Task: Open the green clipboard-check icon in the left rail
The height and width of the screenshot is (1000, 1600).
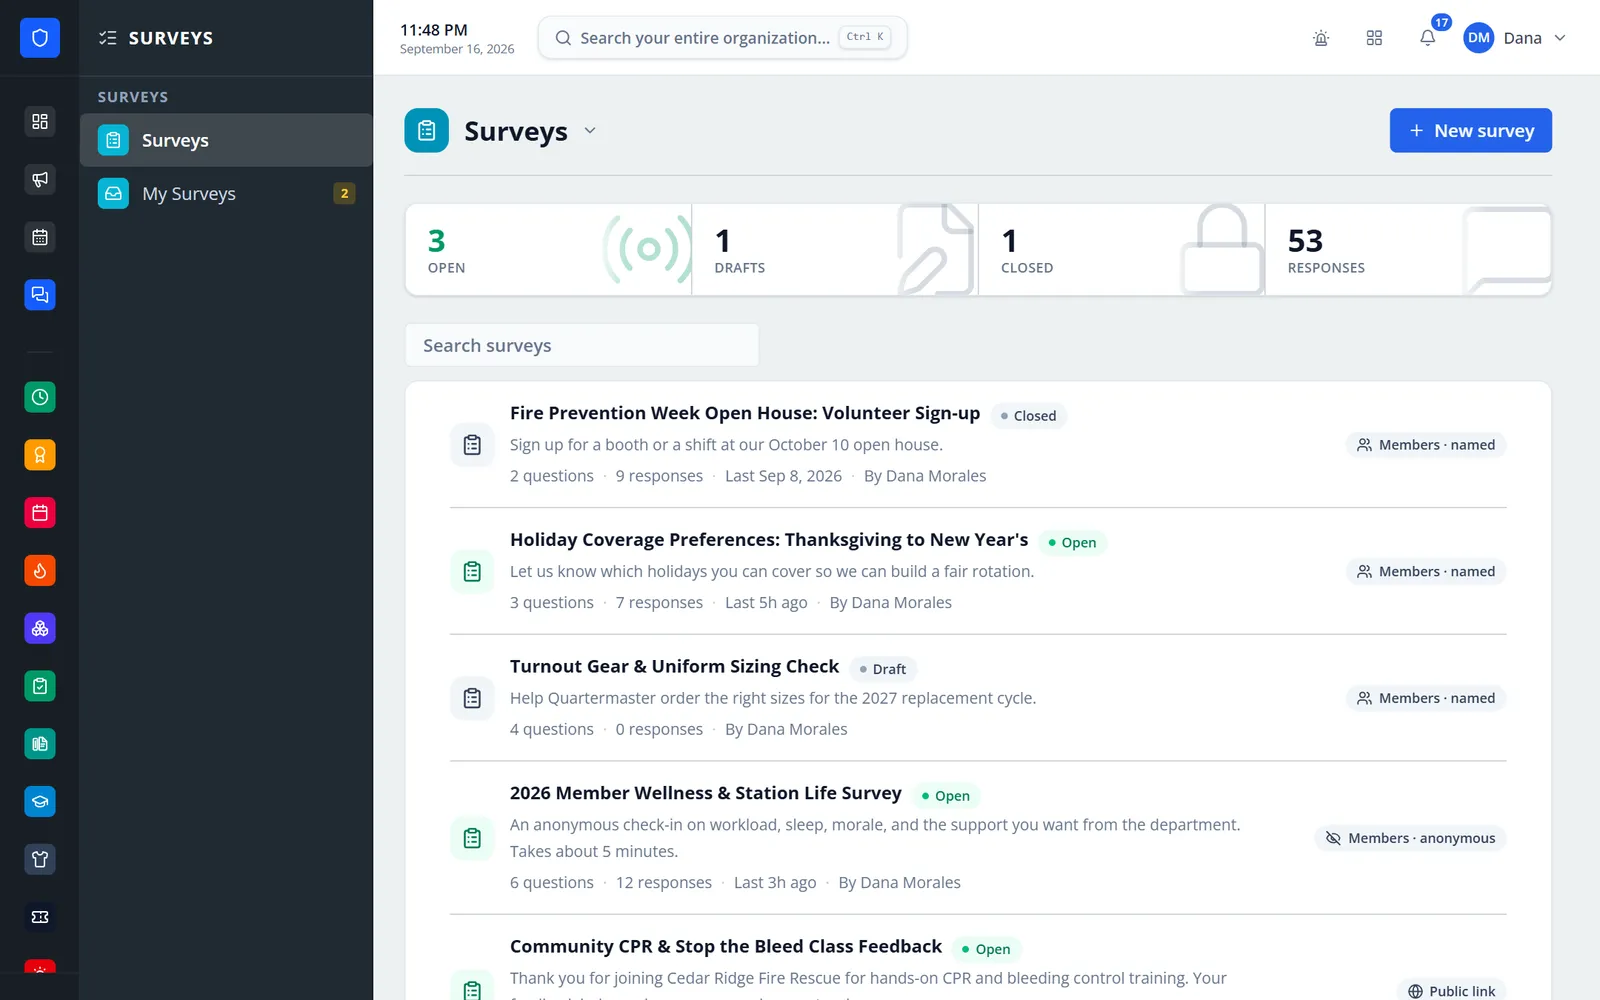Action: pyautogui.click(x=40, y=686)
